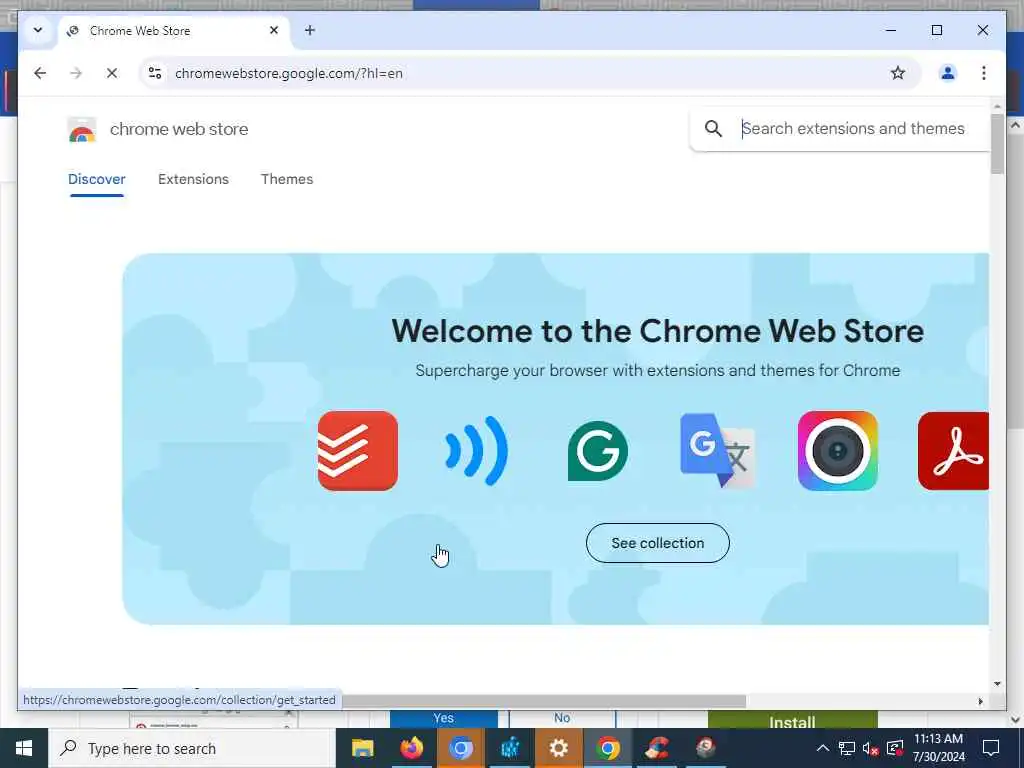Image resolution: width=1024 pixels, height=768 pixels.
Task: Show hidden system tray icons
Action: pyautogui.click(x=823, y=748)
